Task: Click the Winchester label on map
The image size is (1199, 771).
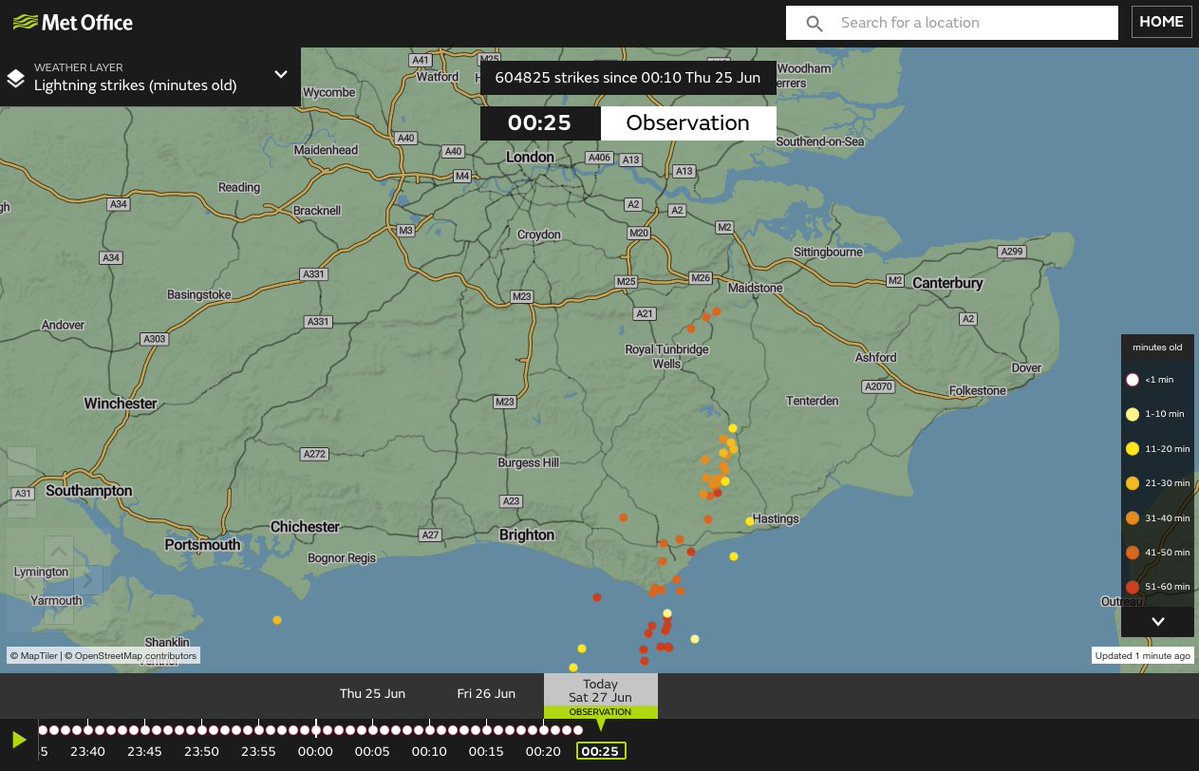Action: (x=120, y=403)
